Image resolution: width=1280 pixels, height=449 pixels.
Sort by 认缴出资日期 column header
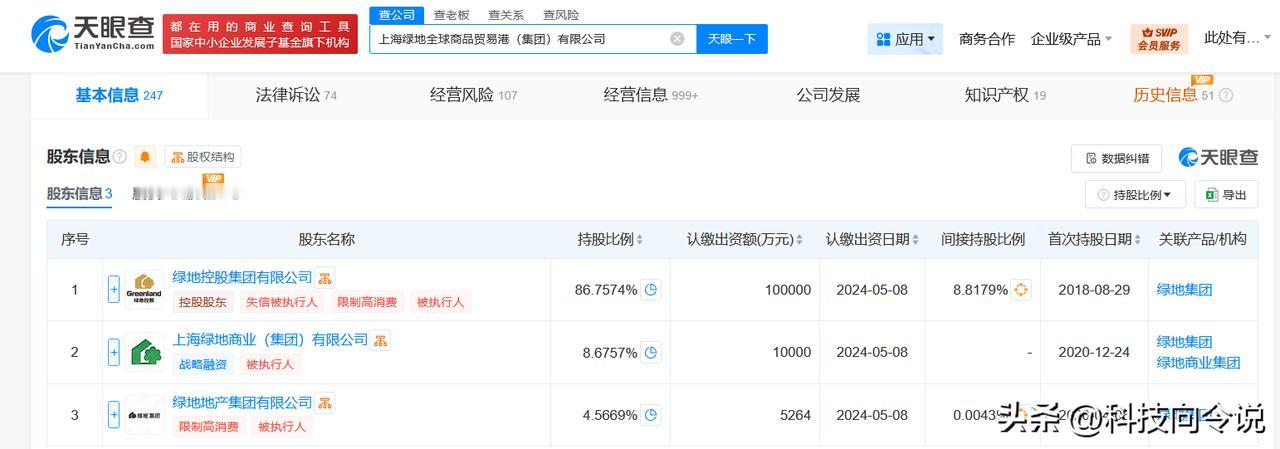click(x=872, y=239)
